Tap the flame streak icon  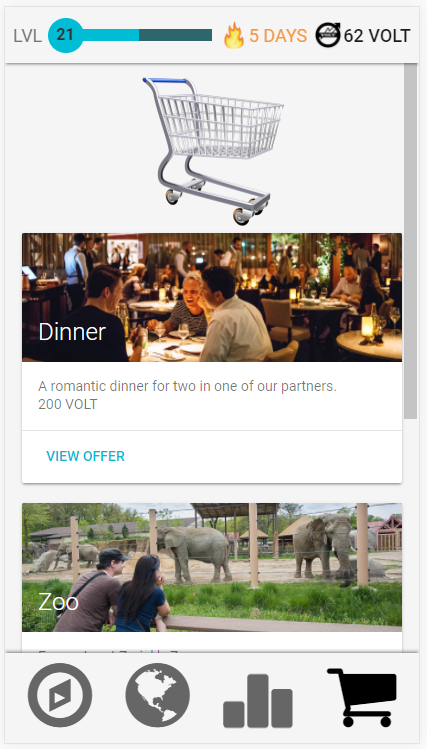click(234, 36)
